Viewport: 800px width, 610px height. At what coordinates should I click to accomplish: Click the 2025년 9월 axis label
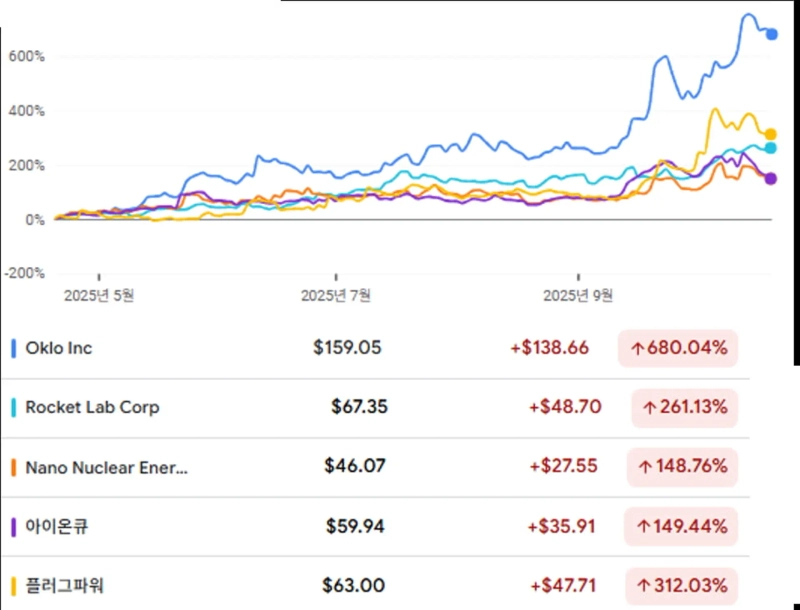[x=577, y=295]
